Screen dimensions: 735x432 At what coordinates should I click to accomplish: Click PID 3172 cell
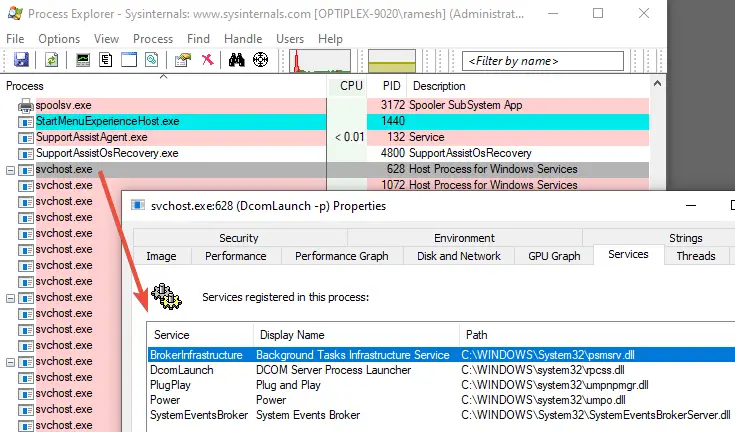coord(393,105)
